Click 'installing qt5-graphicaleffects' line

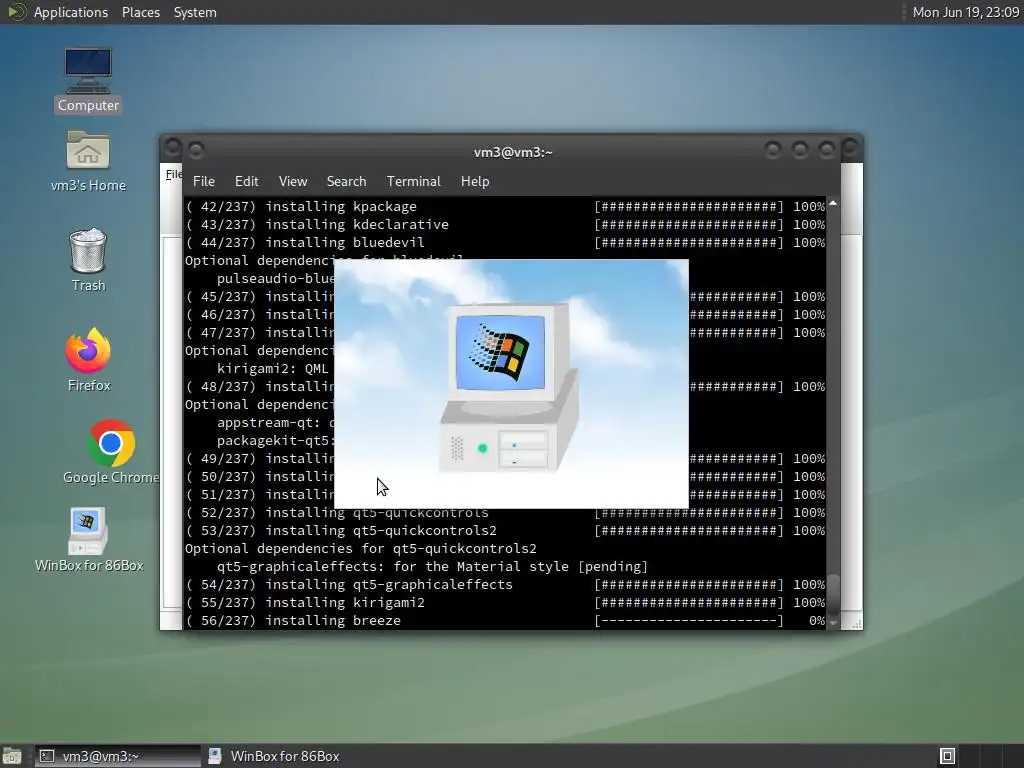tap(505, 584)
